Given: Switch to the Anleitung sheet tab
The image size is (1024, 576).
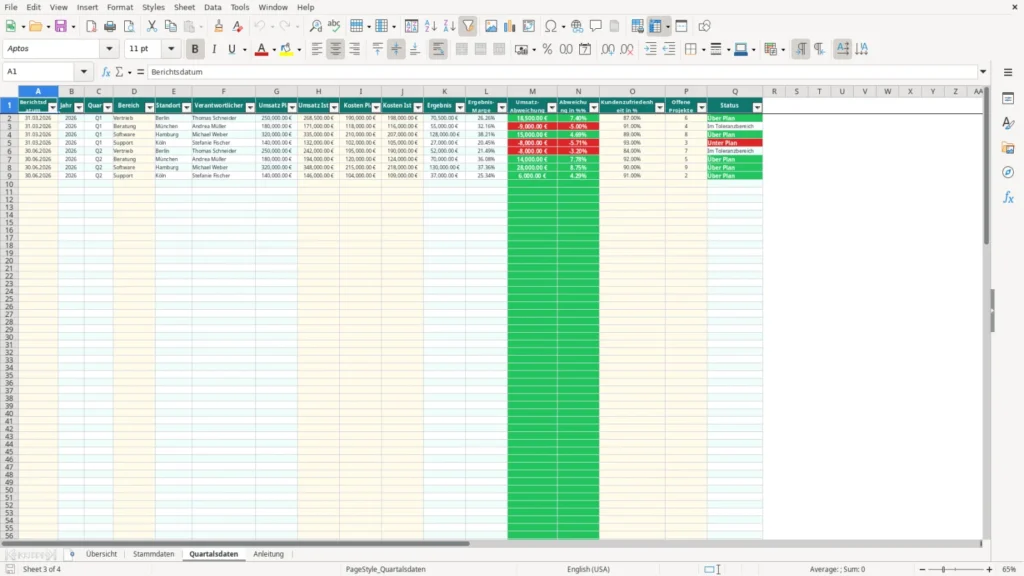Looking at the screenshot, I should [268, 554].
